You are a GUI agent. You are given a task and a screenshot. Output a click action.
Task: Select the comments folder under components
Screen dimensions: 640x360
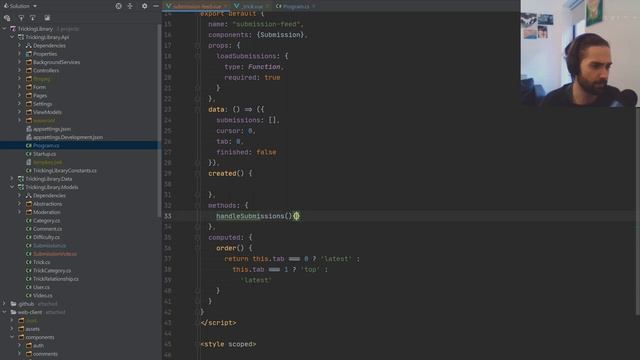pyautogui.click(x=45, y=354)
